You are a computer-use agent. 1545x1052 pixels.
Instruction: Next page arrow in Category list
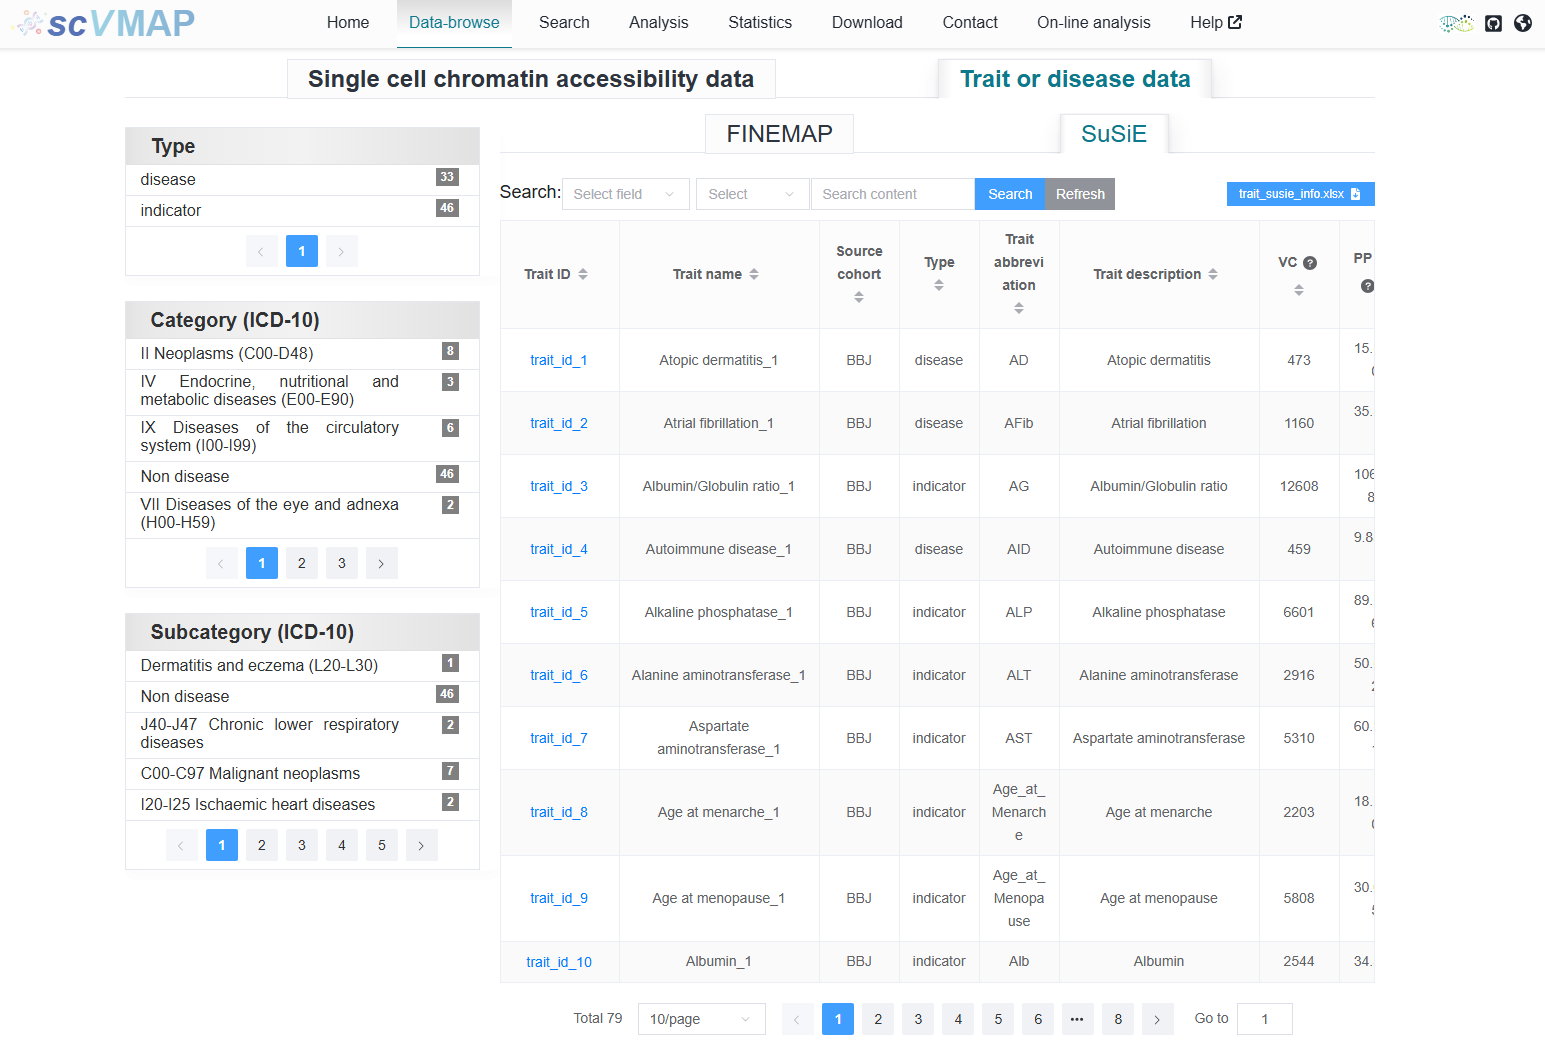point(382,563)
